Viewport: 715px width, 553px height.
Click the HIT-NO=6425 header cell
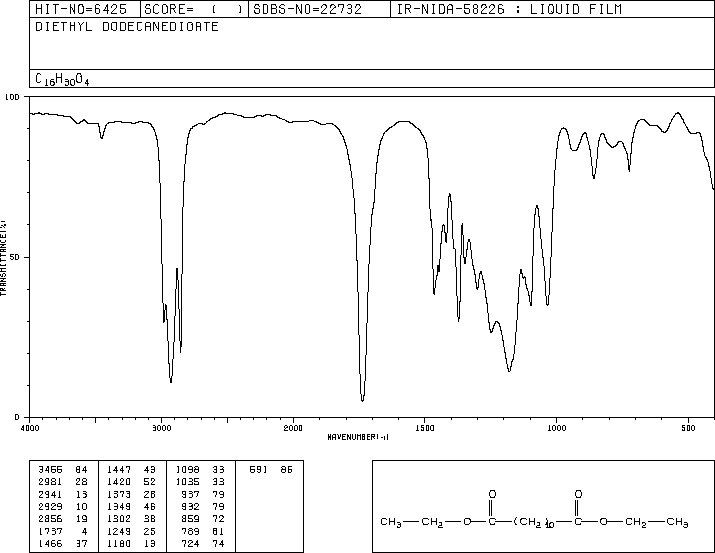point(85,10)
